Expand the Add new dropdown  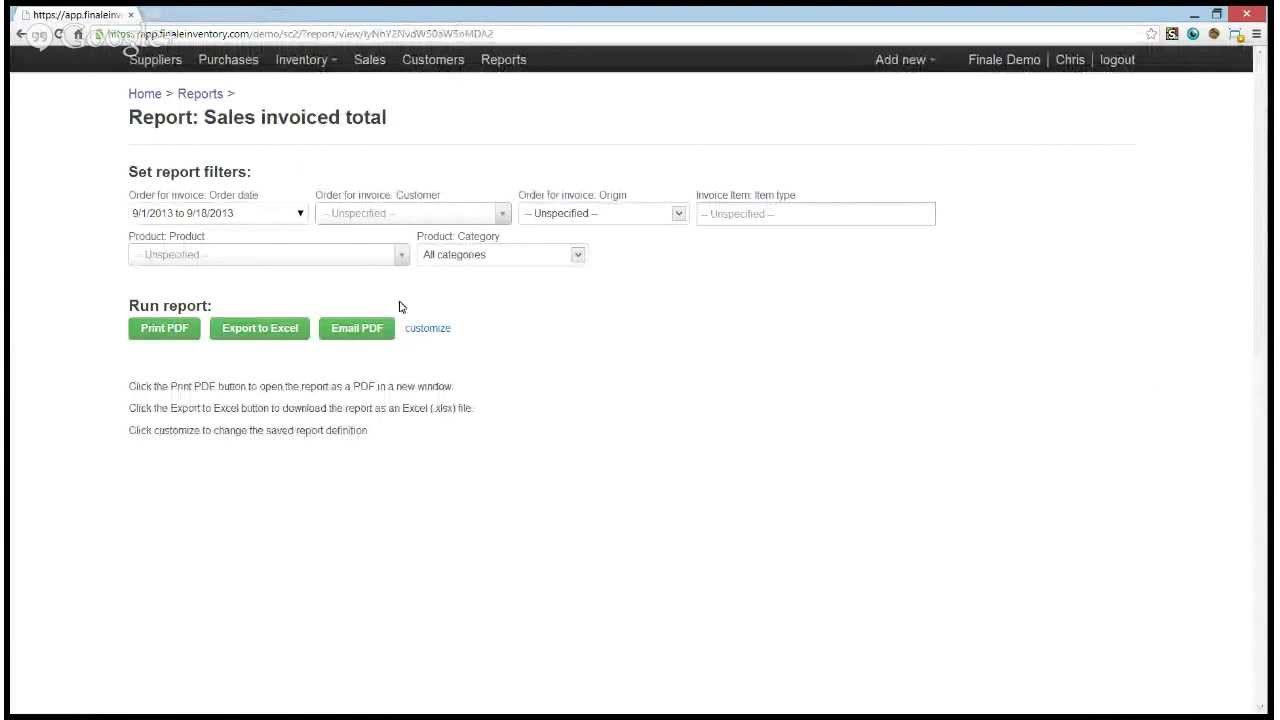point(905,60)
